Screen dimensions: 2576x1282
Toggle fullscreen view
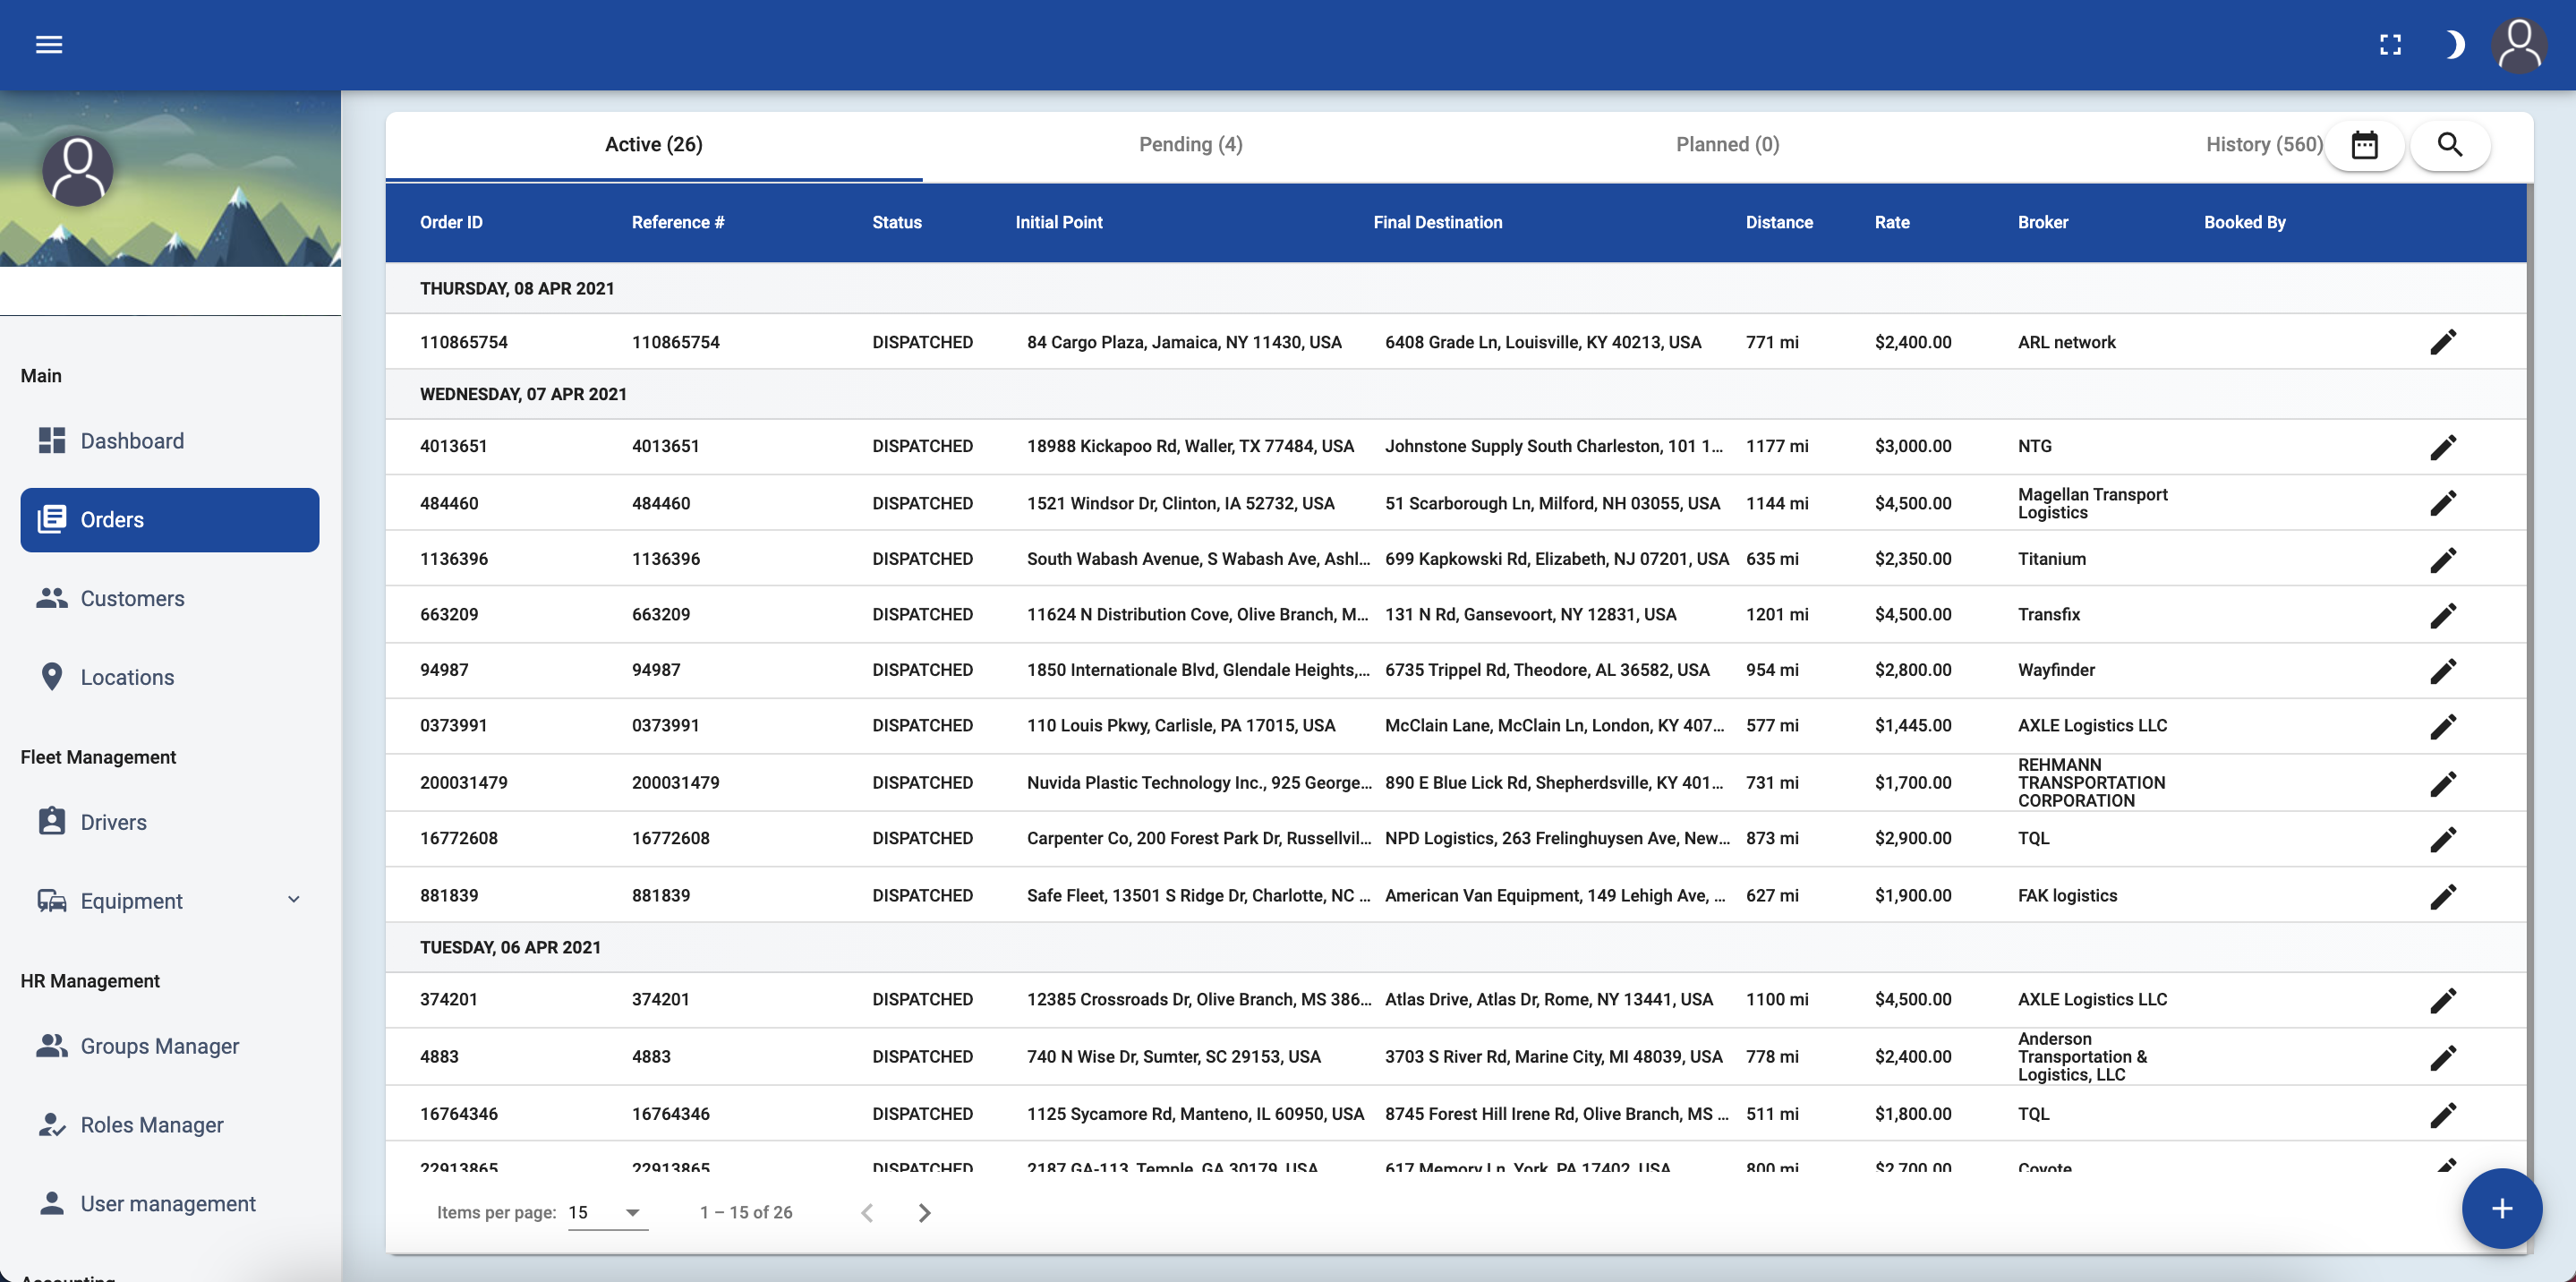click(2391, 44)
